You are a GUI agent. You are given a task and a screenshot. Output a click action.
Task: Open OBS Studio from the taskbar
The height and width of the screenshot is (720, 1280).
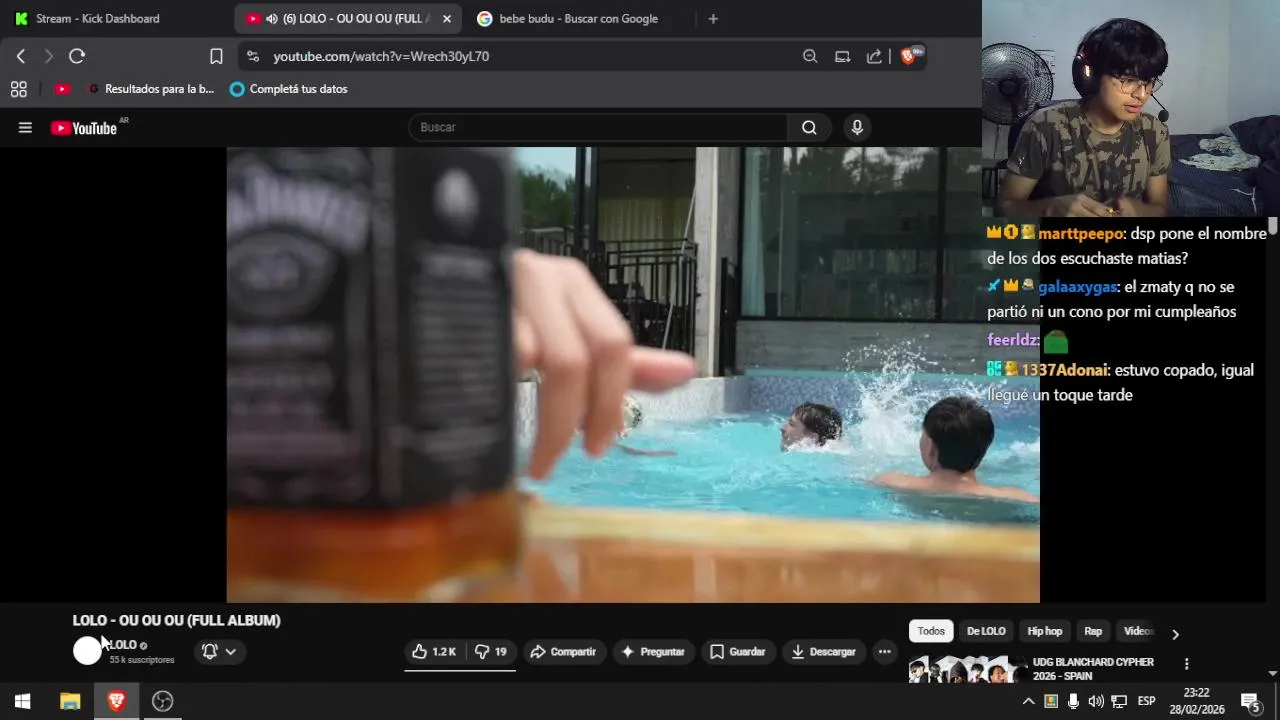162,701
